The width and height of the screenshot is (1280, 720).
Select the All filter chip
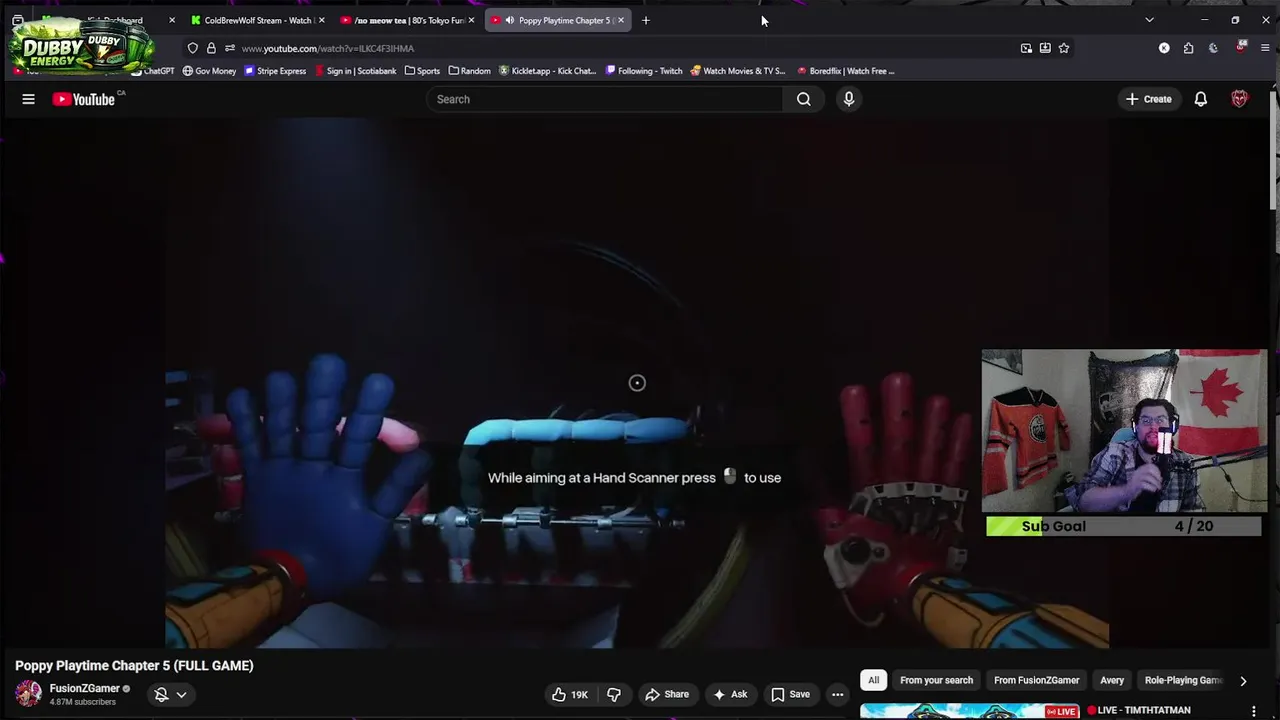873,680
